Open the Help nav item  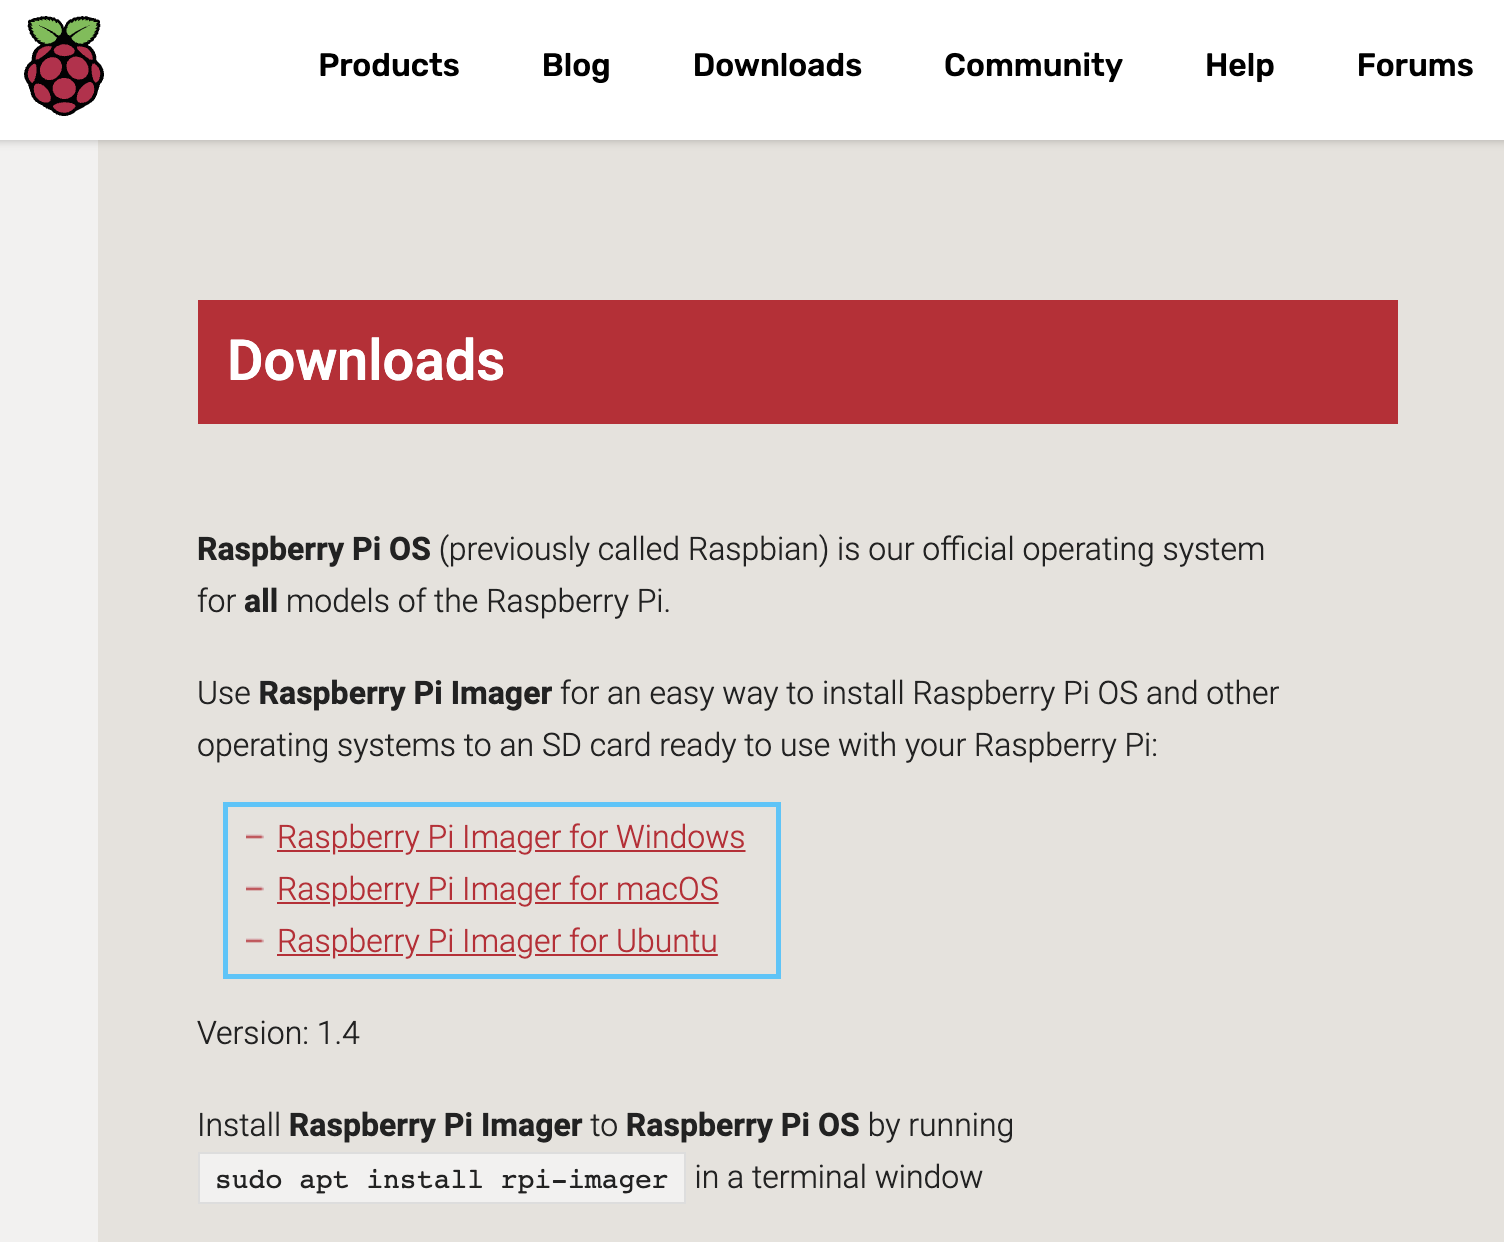(1239, 66)
